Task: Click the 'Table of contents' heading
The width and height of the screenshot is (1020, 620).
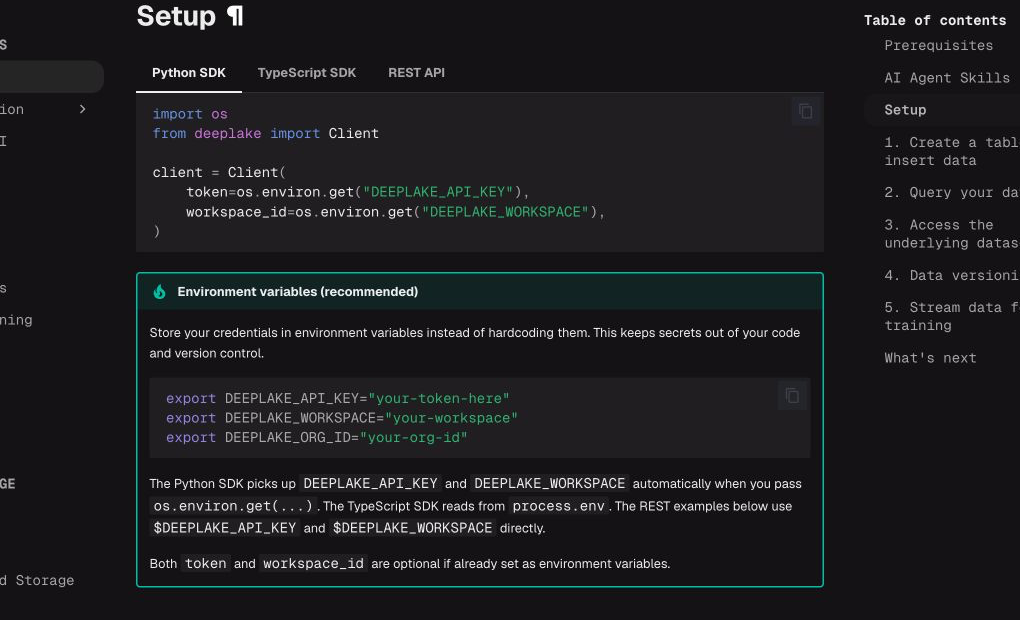Action: [x=935, y=20]
